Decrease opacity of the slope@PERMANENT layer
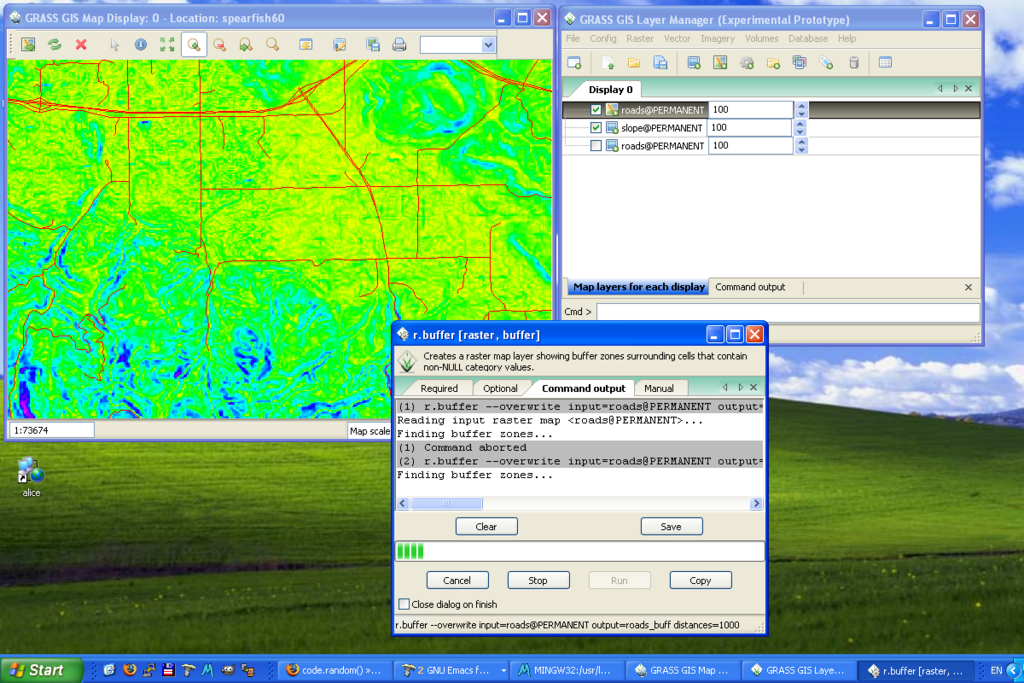This screenshot has width=1024, height=683. pyautogui.click(x=801, y=132)
